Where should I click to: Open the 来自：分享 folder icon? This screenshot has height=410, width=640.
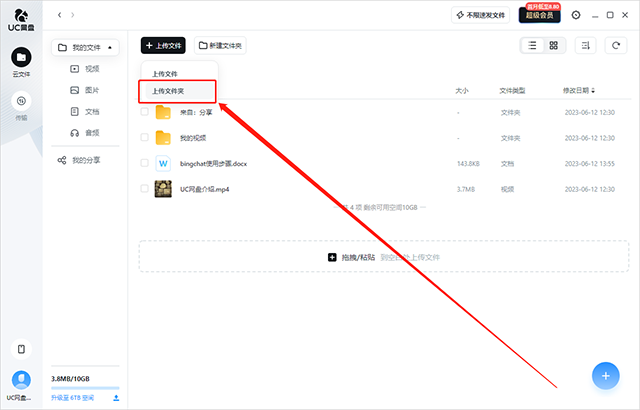coord(163,112)
